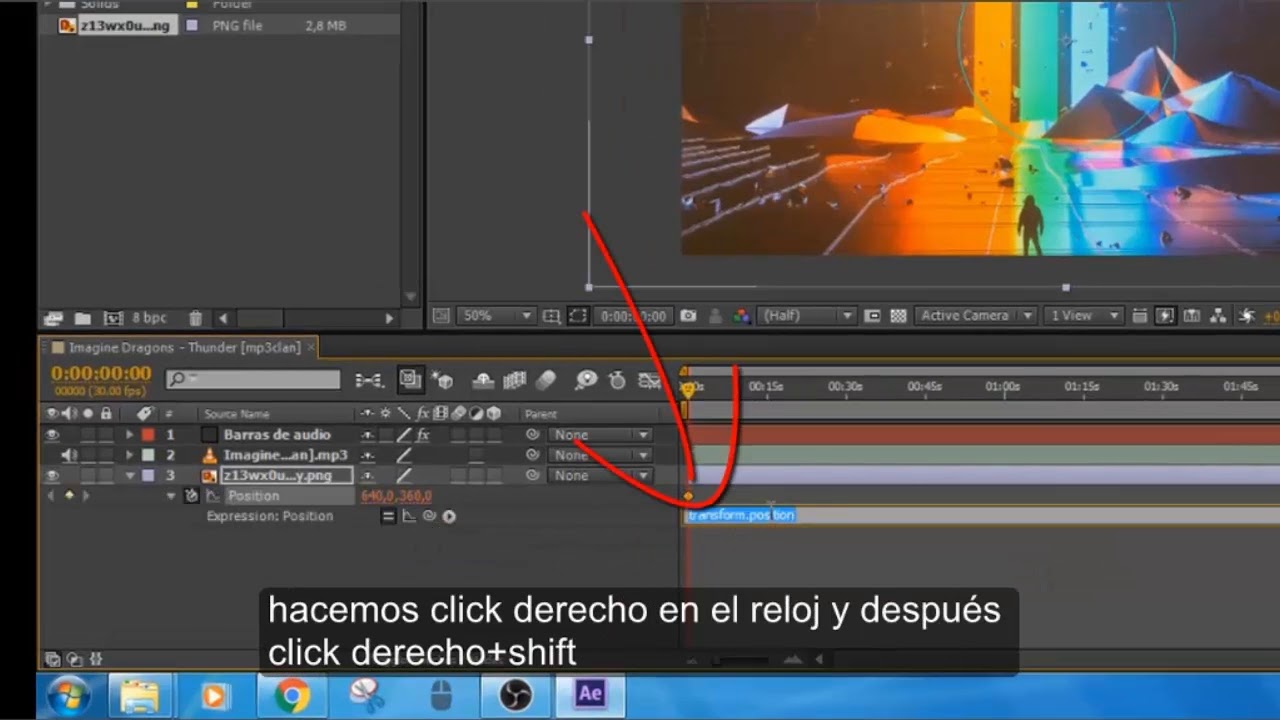Open the Composition Mini-Flowchart icon

369,380
